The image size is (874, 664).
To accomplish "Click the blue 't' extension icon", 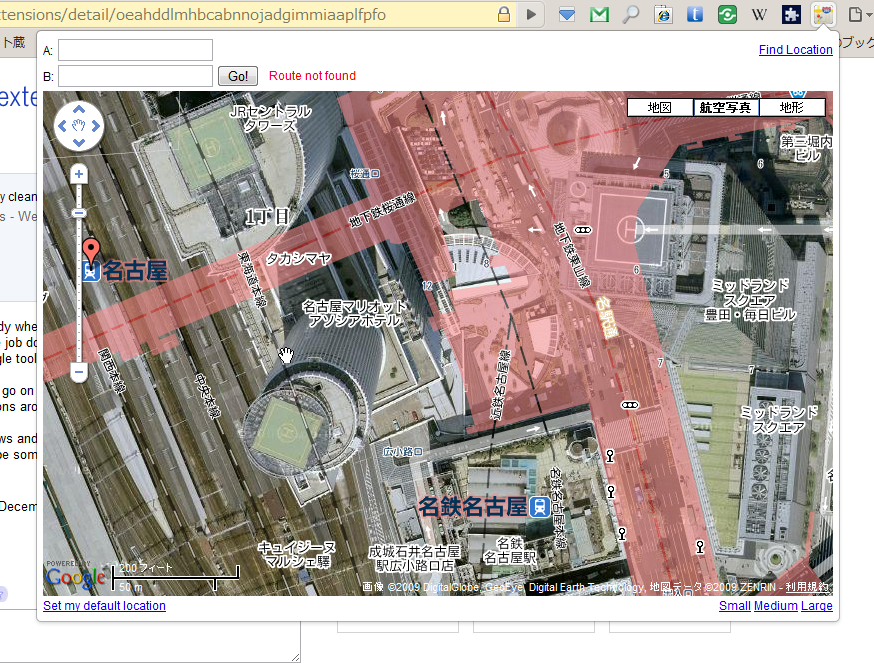I will (695, 14).
